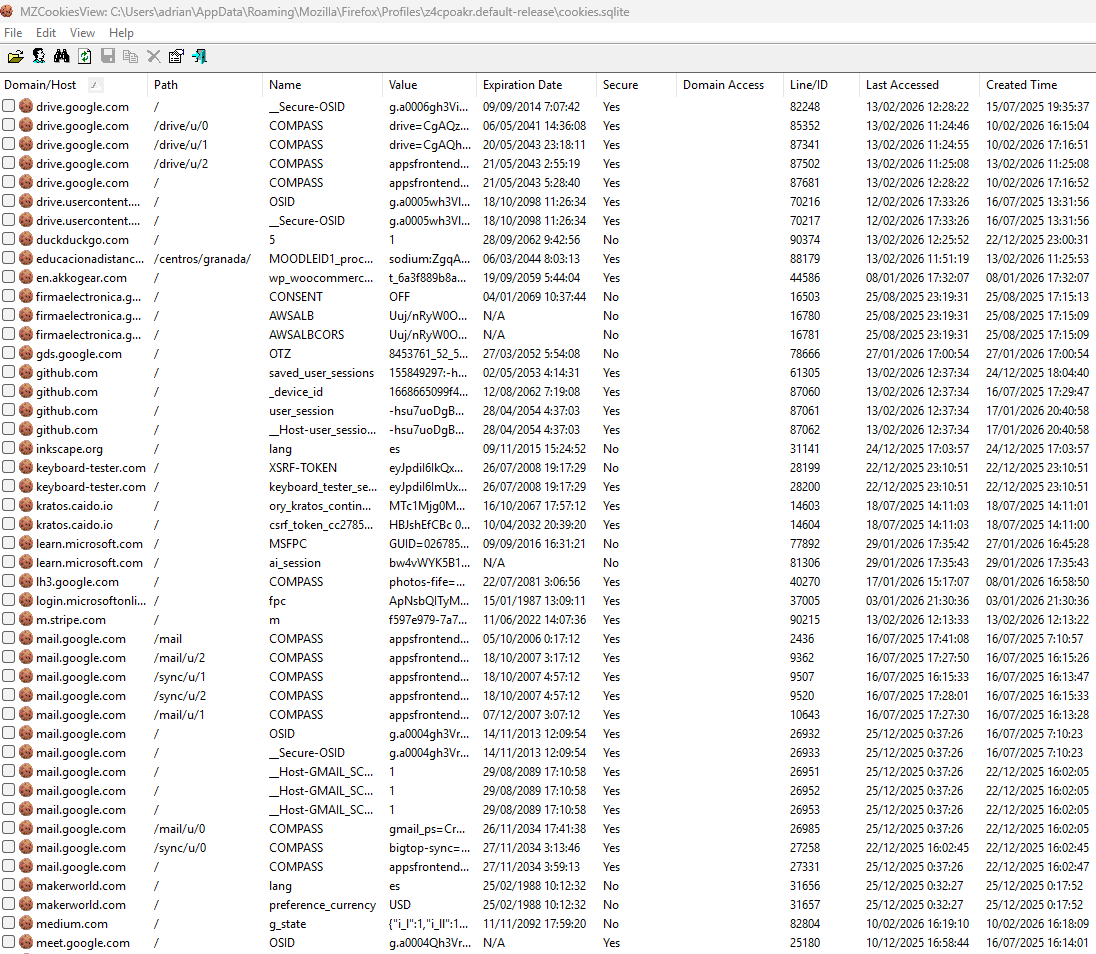The width and height of the screenshot is (1096, 954).
Task: Click the exit door toolbar icon
Action: pyautogui.click(x=199, y=57)
